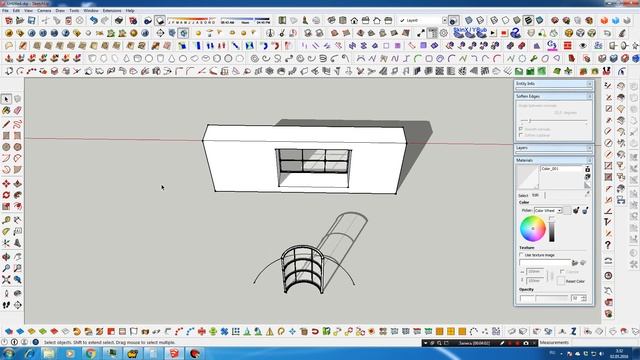
Task: Click the question mark help icon
Action: (x=608, y=245)
